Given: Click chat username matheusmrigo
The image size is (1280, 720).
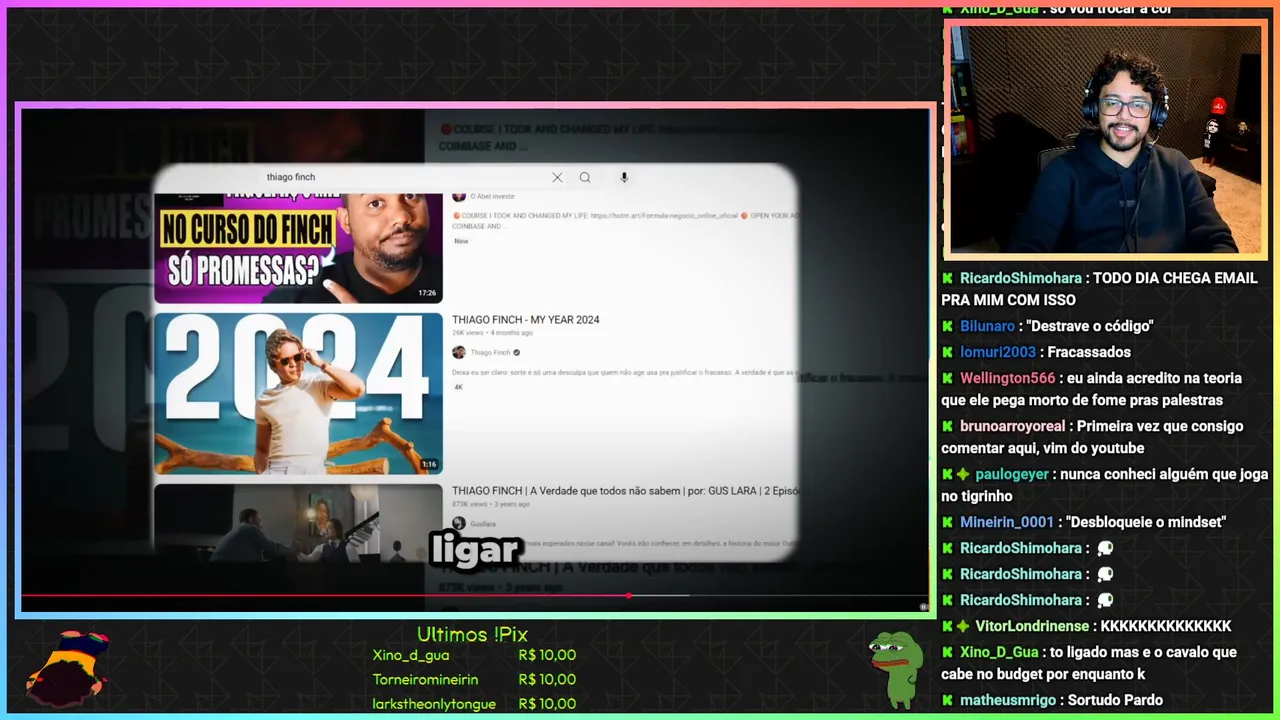Looking at the screenshot, I should [x=1008, y=700].
